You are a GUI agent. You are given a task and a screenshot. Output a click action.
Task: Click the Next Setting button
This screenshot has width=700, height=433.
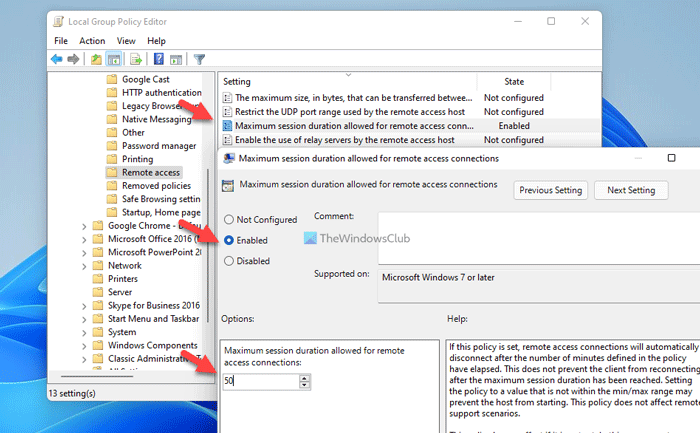click(x=631, y=190)
